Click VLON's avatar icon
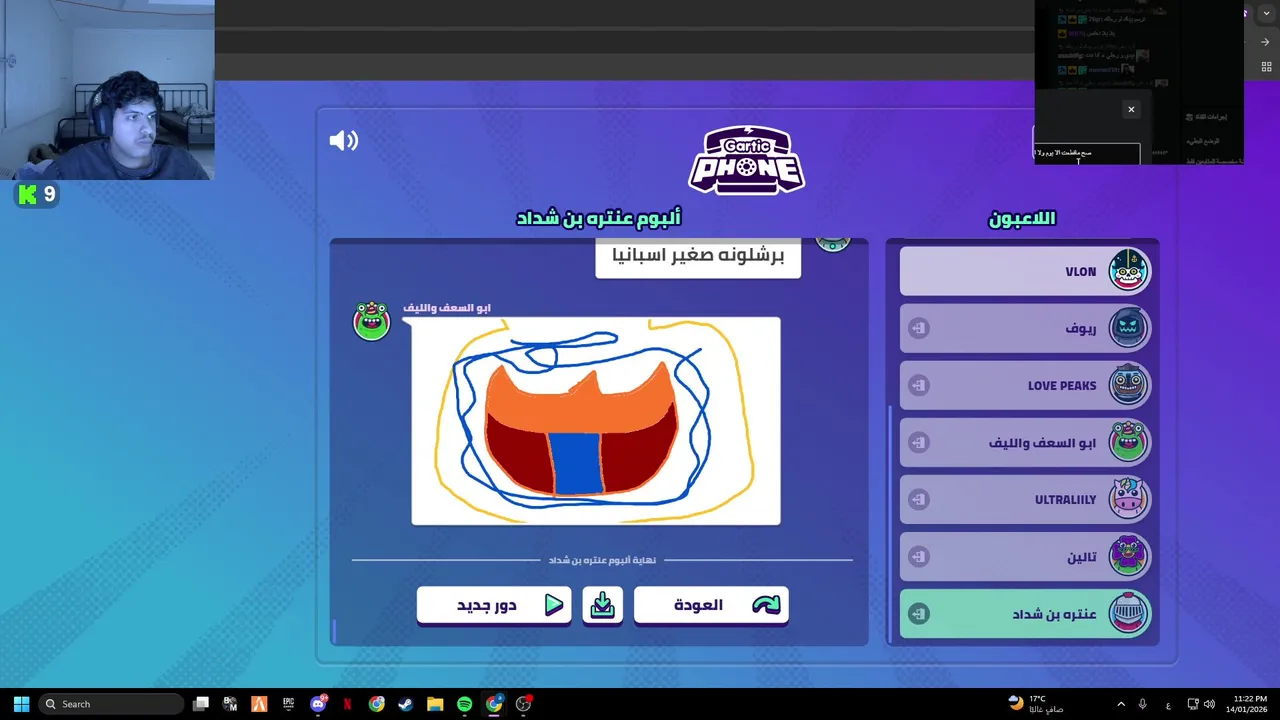 click(1128, 270)
